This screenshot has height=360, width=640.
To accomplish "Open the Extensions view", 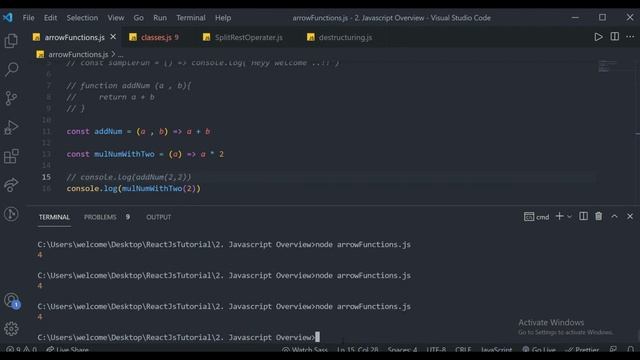I will pyautogui.click(x=11, y=156).
